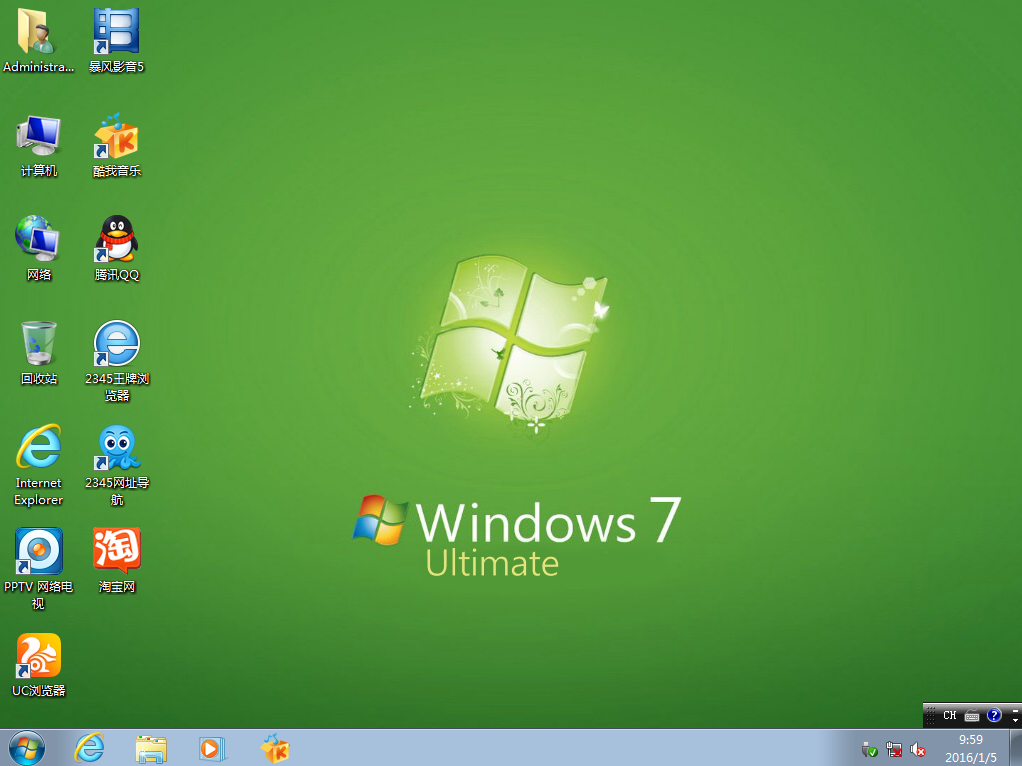This screenshot has height=766, width=1022.
Task: Select the 计算机 desktop icon
Action: tap(38, 136)
